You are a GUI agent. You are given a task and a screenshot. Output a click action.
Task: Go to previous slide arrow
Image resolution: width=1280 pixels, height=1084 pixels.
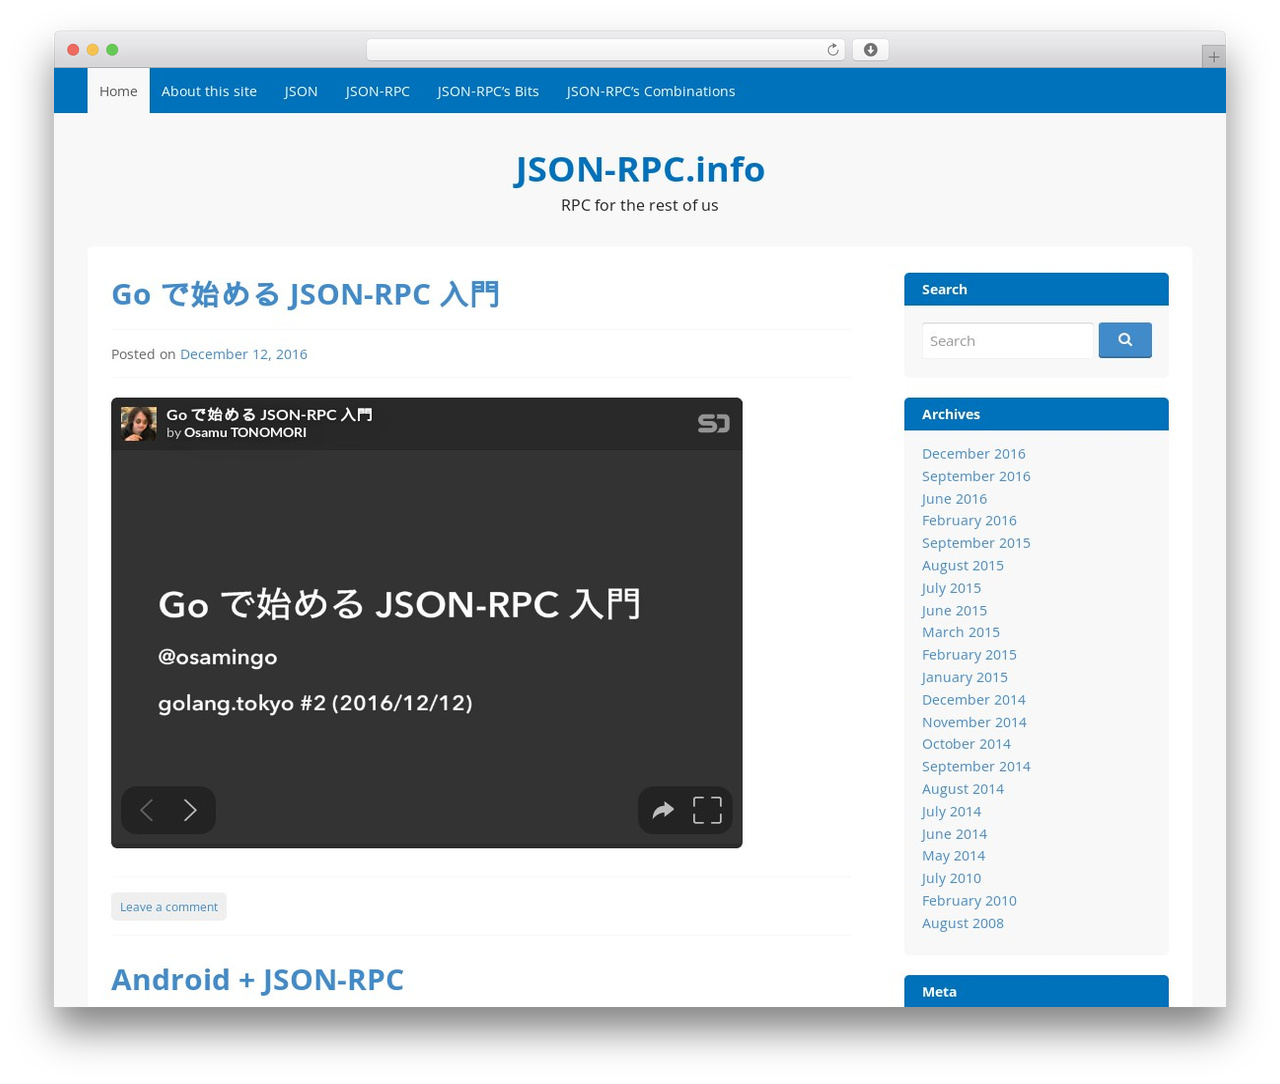pyautogui.click(x=146, y=810)
